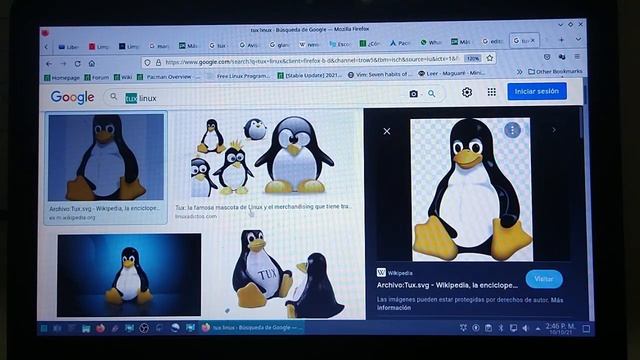Screen dimensions: 640x360
Task: Open the Google apps grid
Action: point(491,92)
